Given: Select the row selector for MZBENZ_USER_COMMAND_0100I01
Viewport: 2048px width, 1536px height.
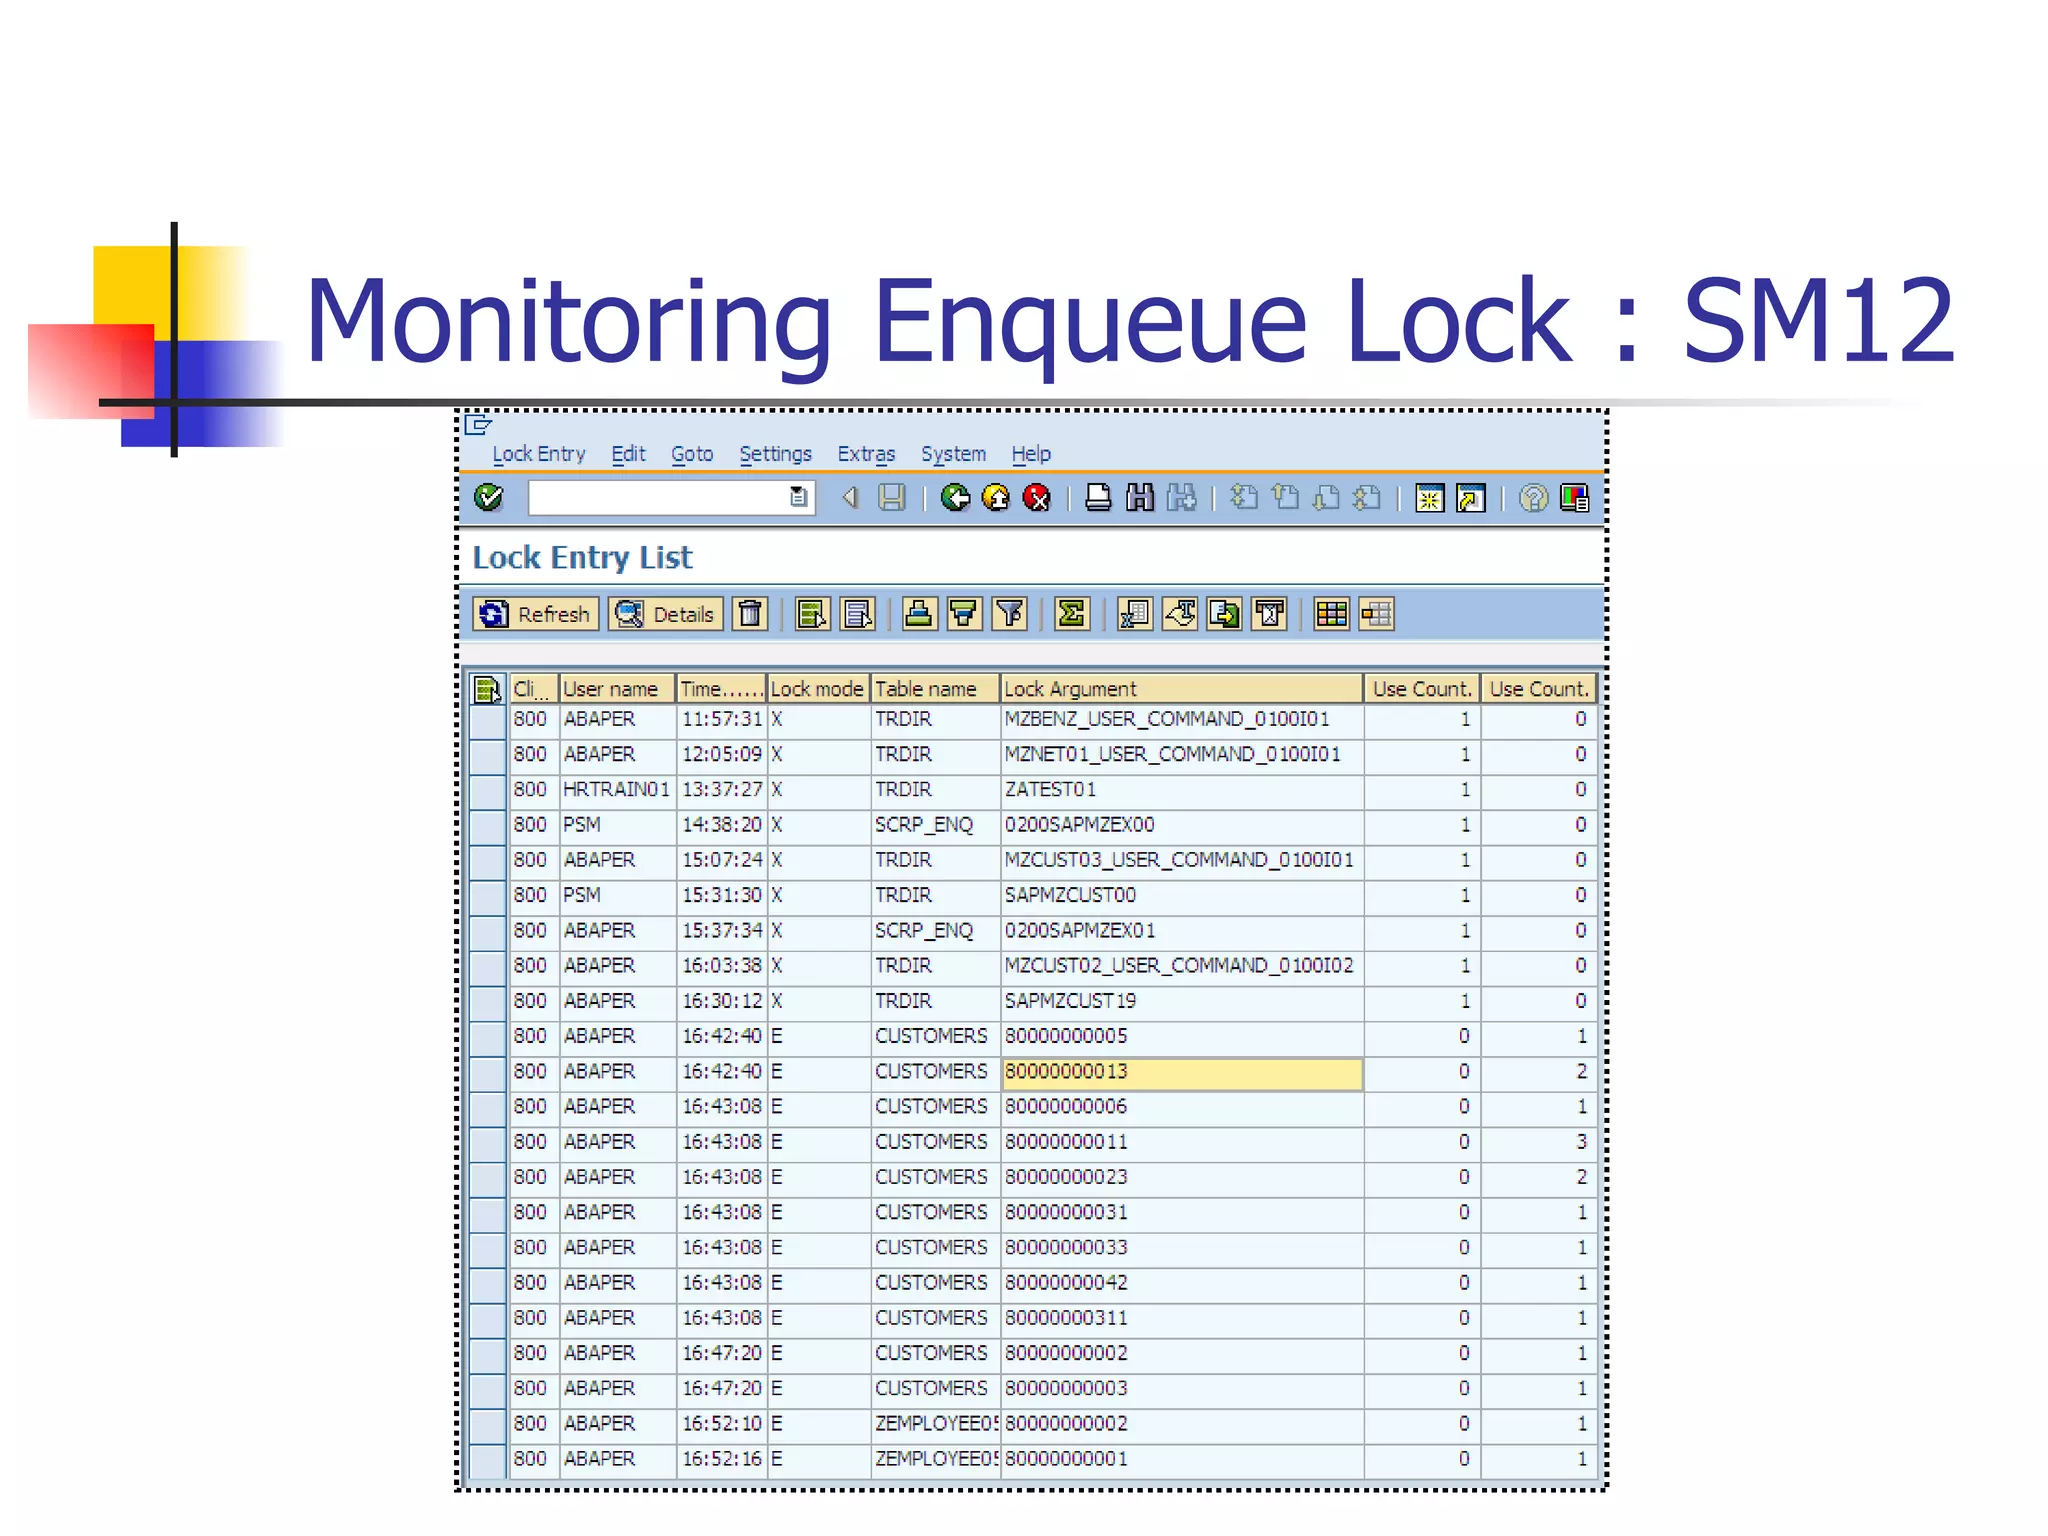Looking at the screenshot, I should tap(487, 720).
